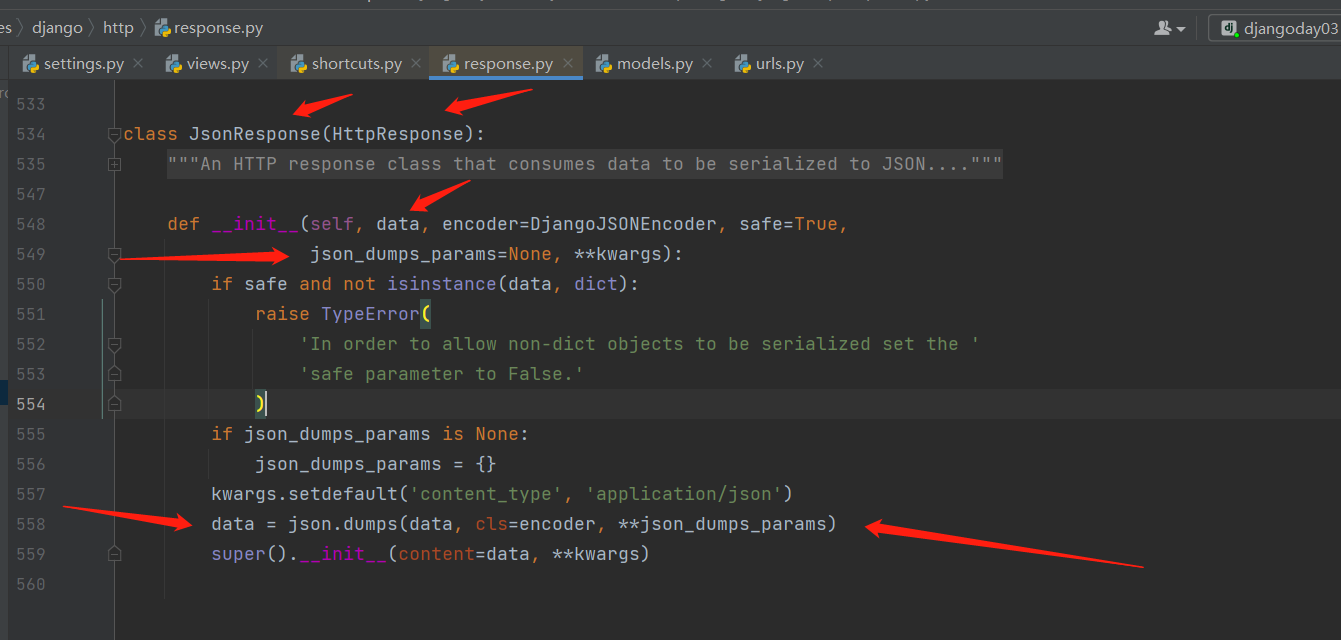Screen dimensions: 1341x640
Task: Click the 'safe parameter to False.' string
Action: click(x=442, y=374)
